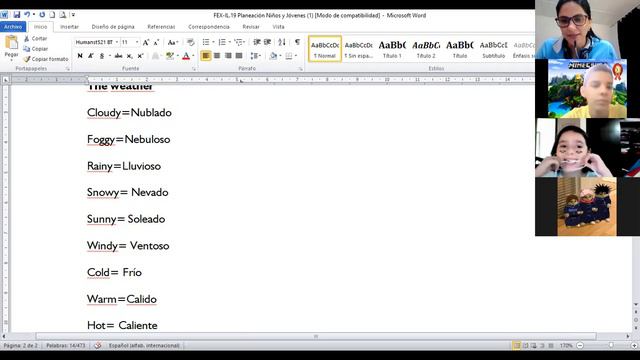Open the Referencias tab
Screen dimensions: 640x360
tap(161, 27)
